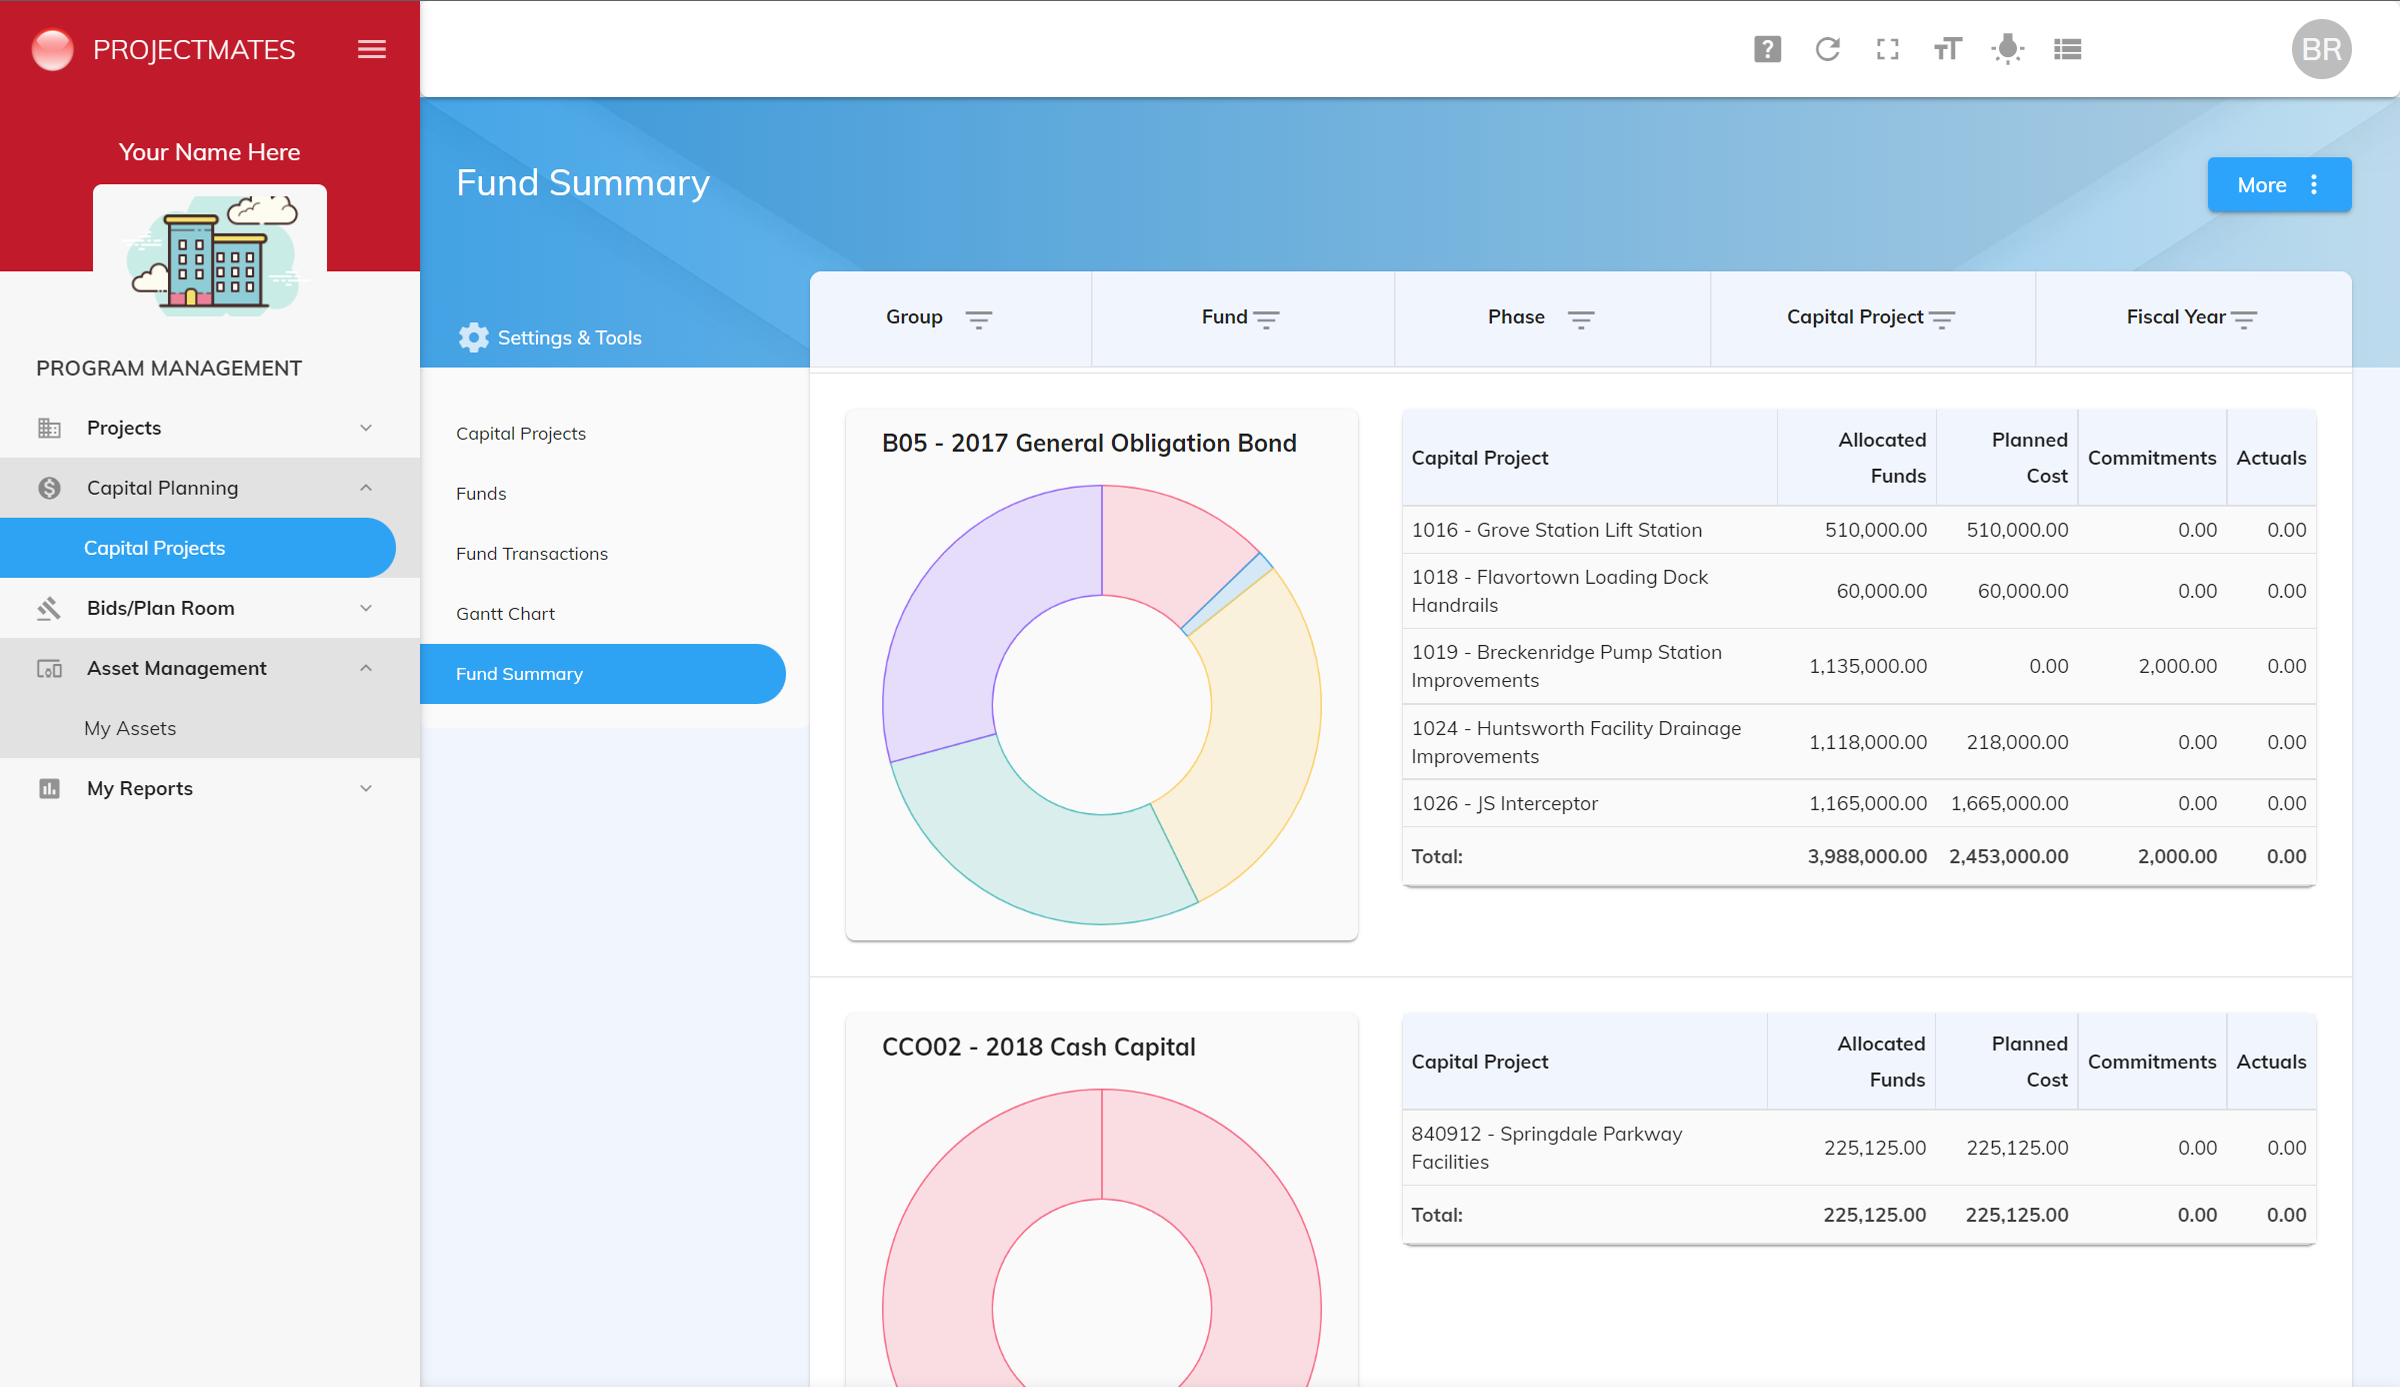The image size is (2400, 1387).
Task: Open My Assets link in sidebar
Action: coord(130,728)
